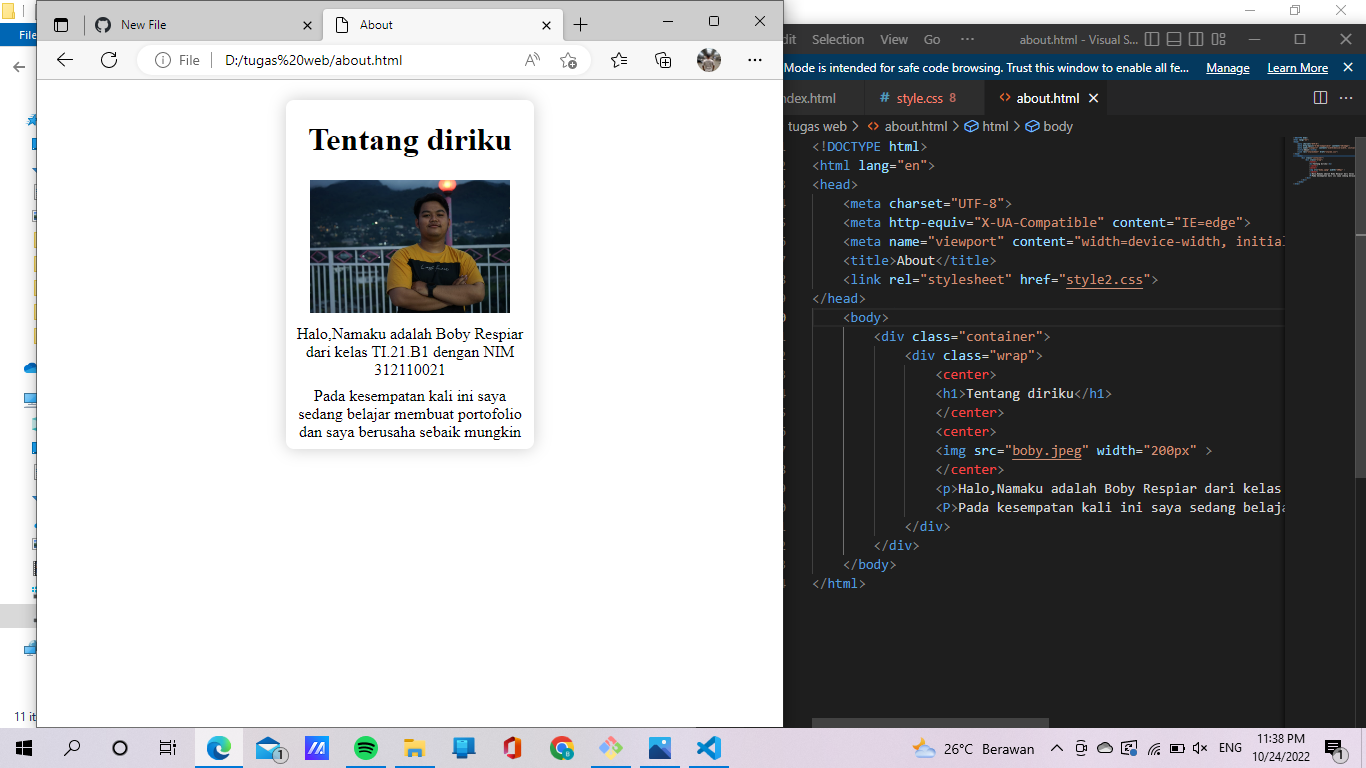The height and width of the screenshot is (768, 1366).
Task: Mute system volume from the tray
Action: point(1199,747)
